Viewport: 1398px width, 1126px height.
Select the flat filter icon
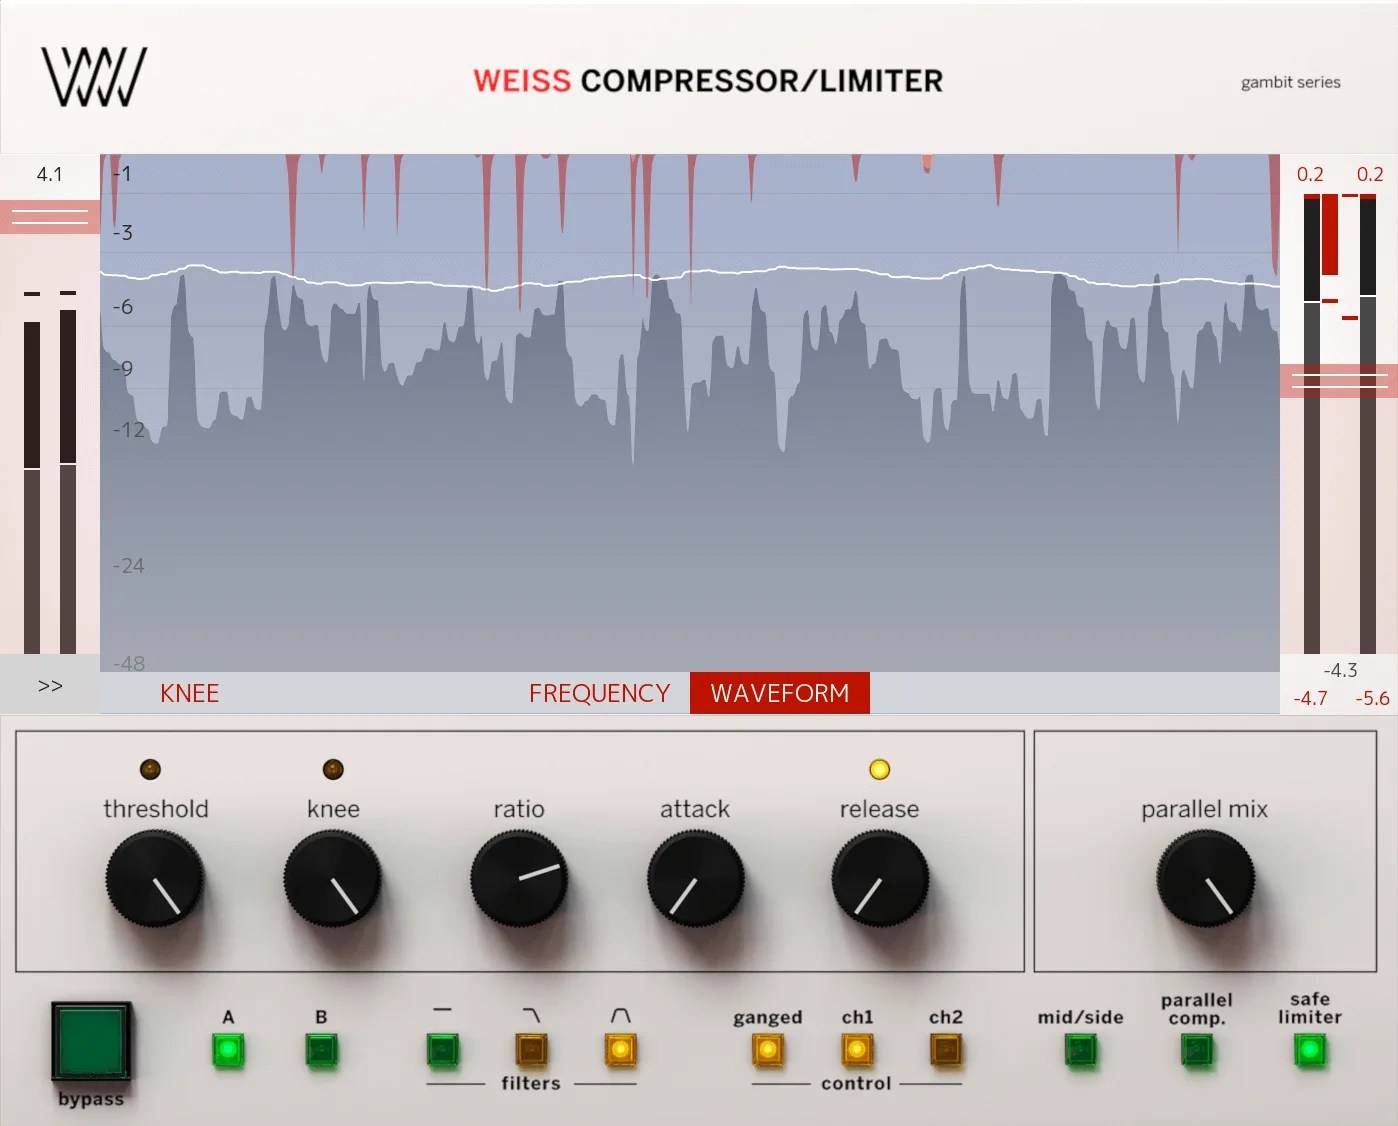tap(443, 1051)
